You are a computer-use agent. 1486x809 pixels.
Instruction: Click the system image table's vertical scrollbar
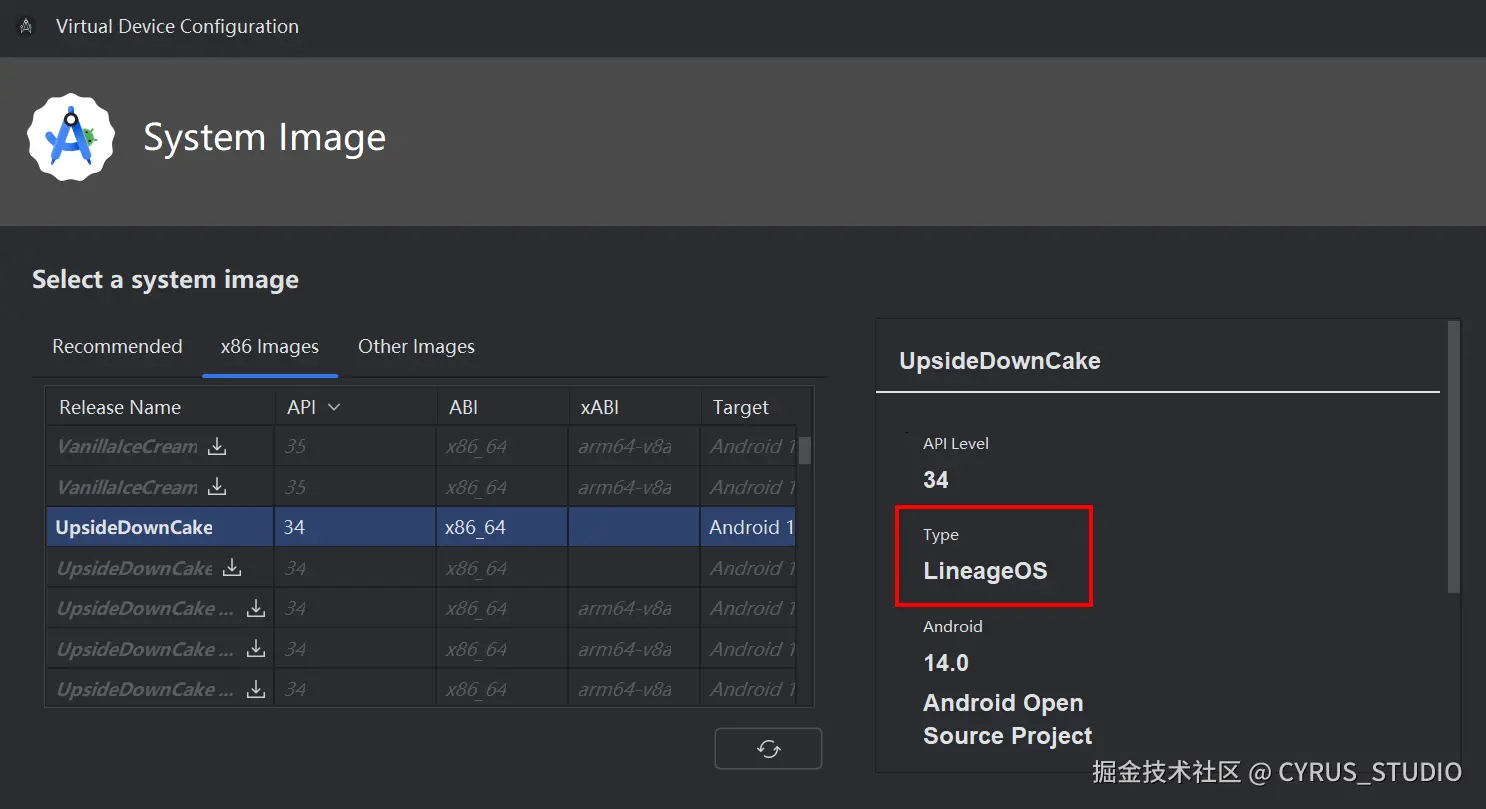pos(804,452)
